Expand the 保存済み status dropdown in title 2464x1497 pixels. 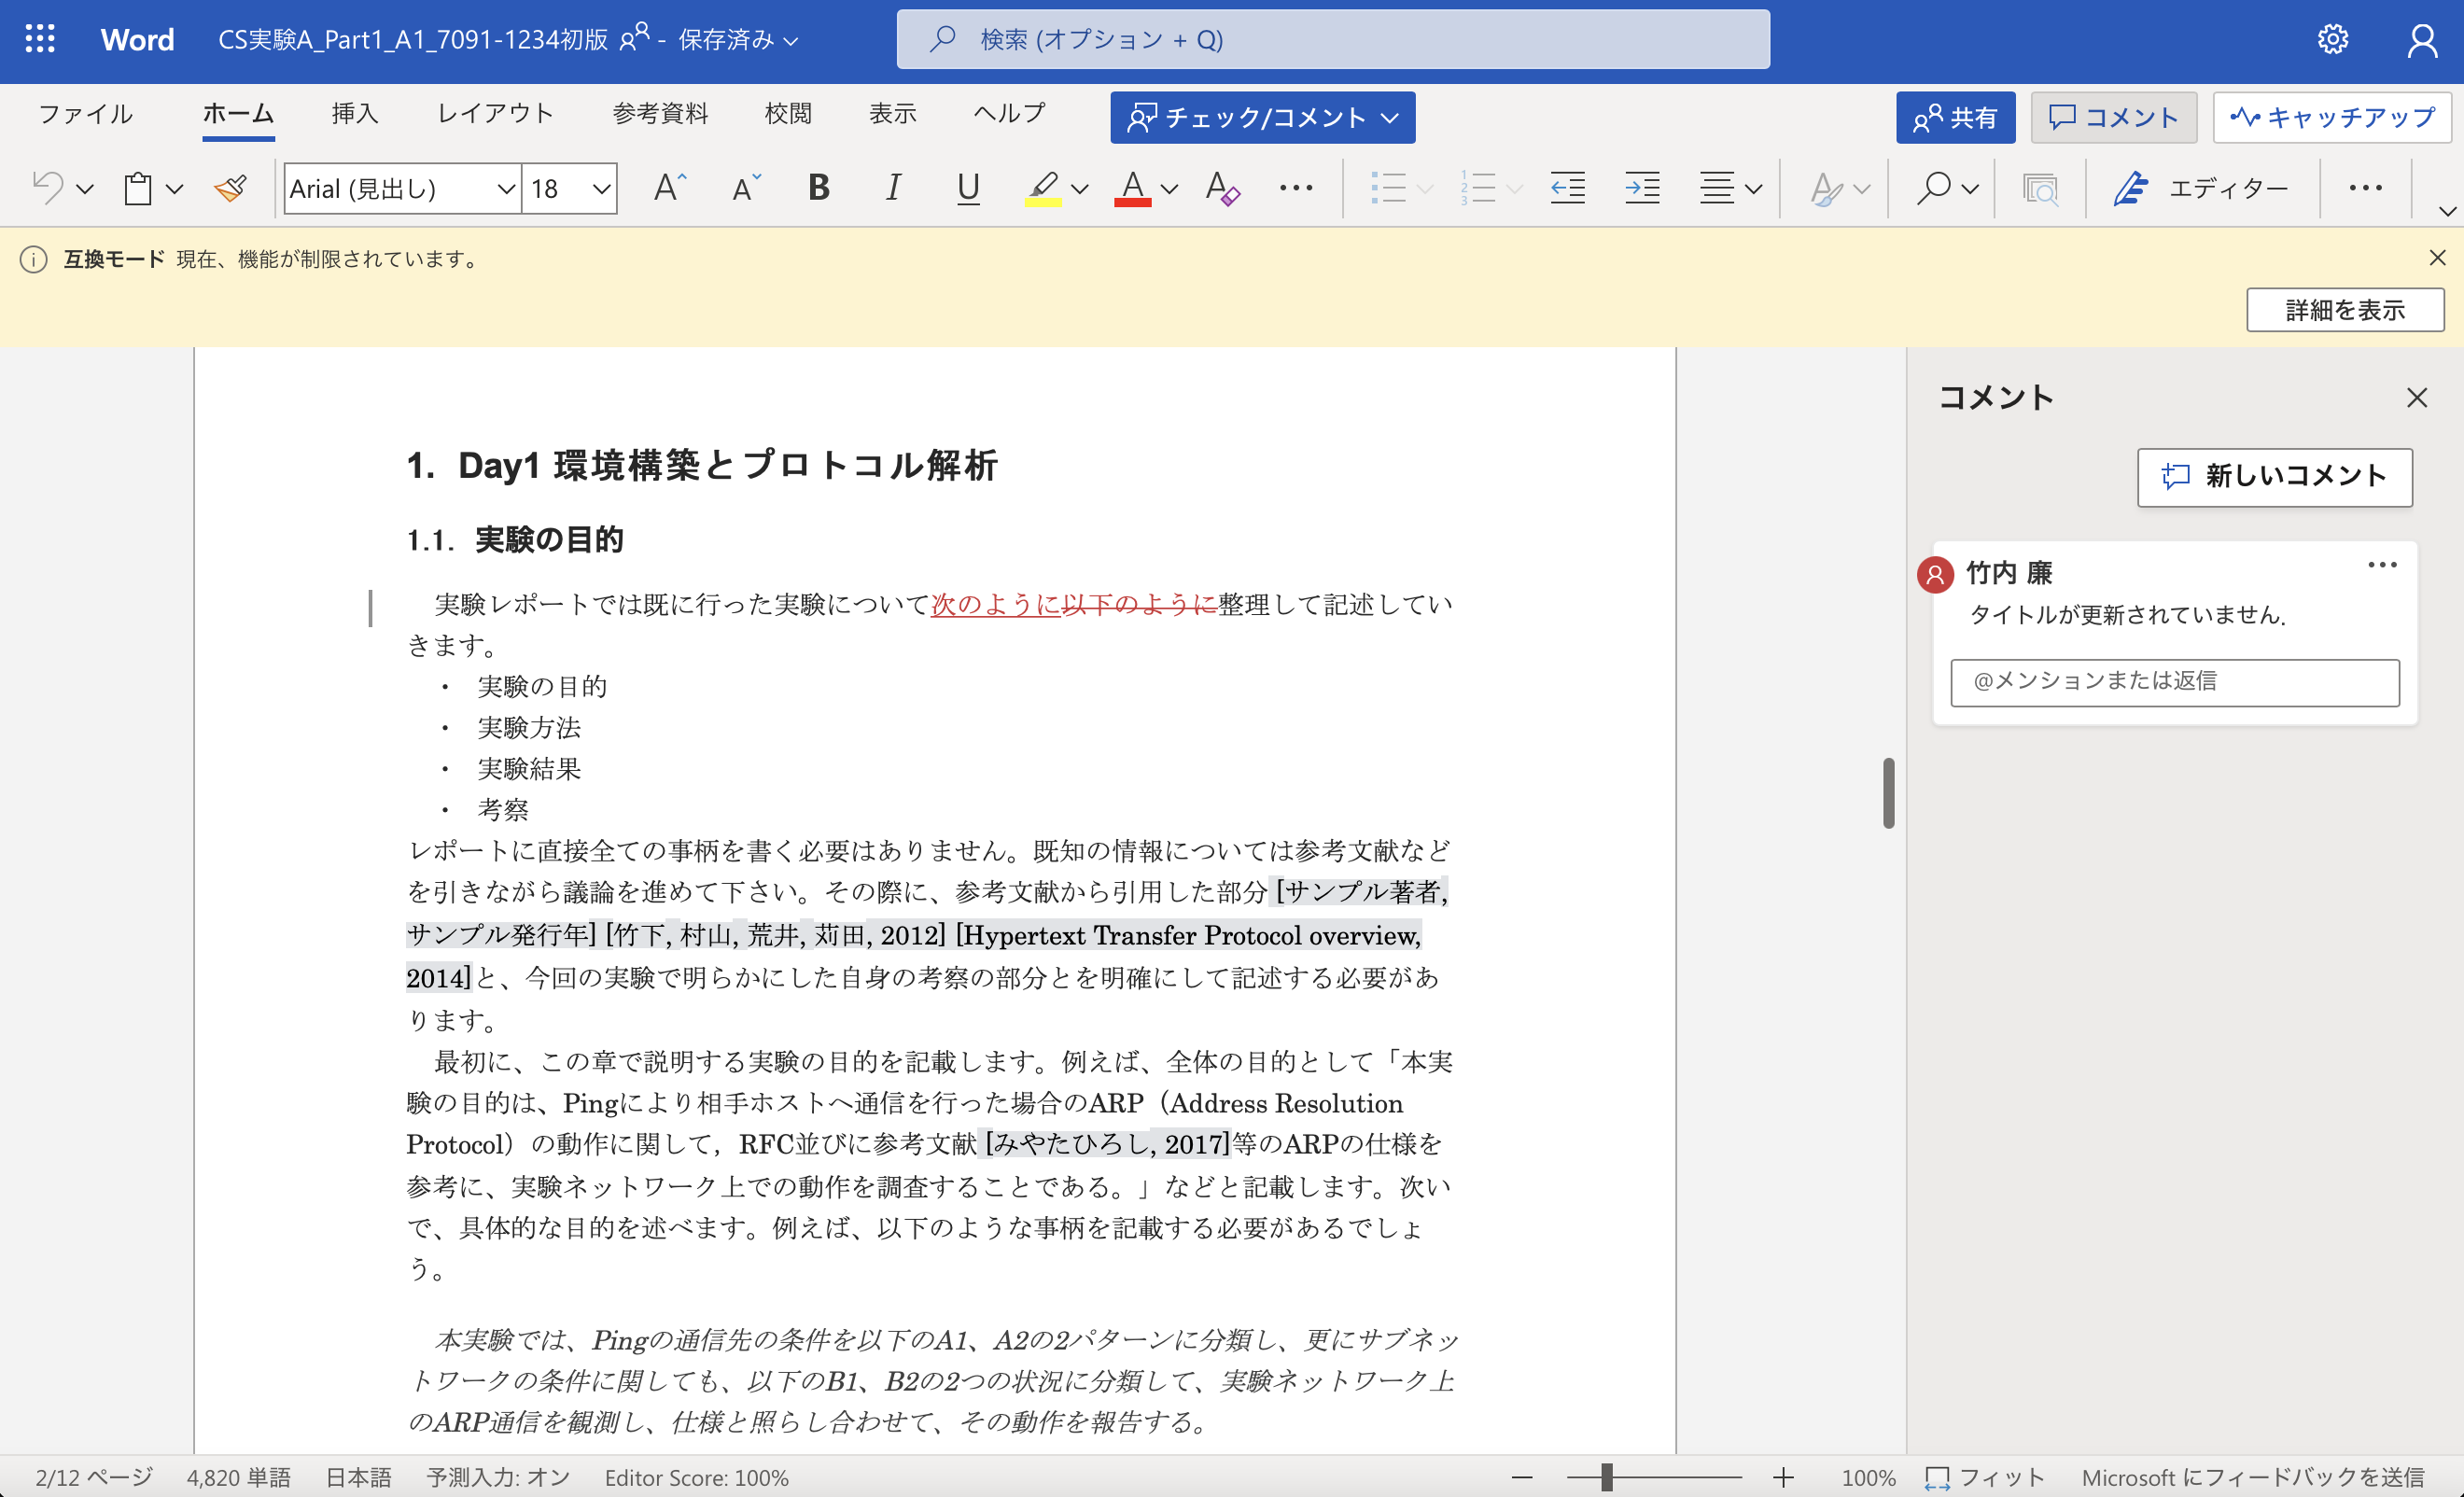[739, 40]
